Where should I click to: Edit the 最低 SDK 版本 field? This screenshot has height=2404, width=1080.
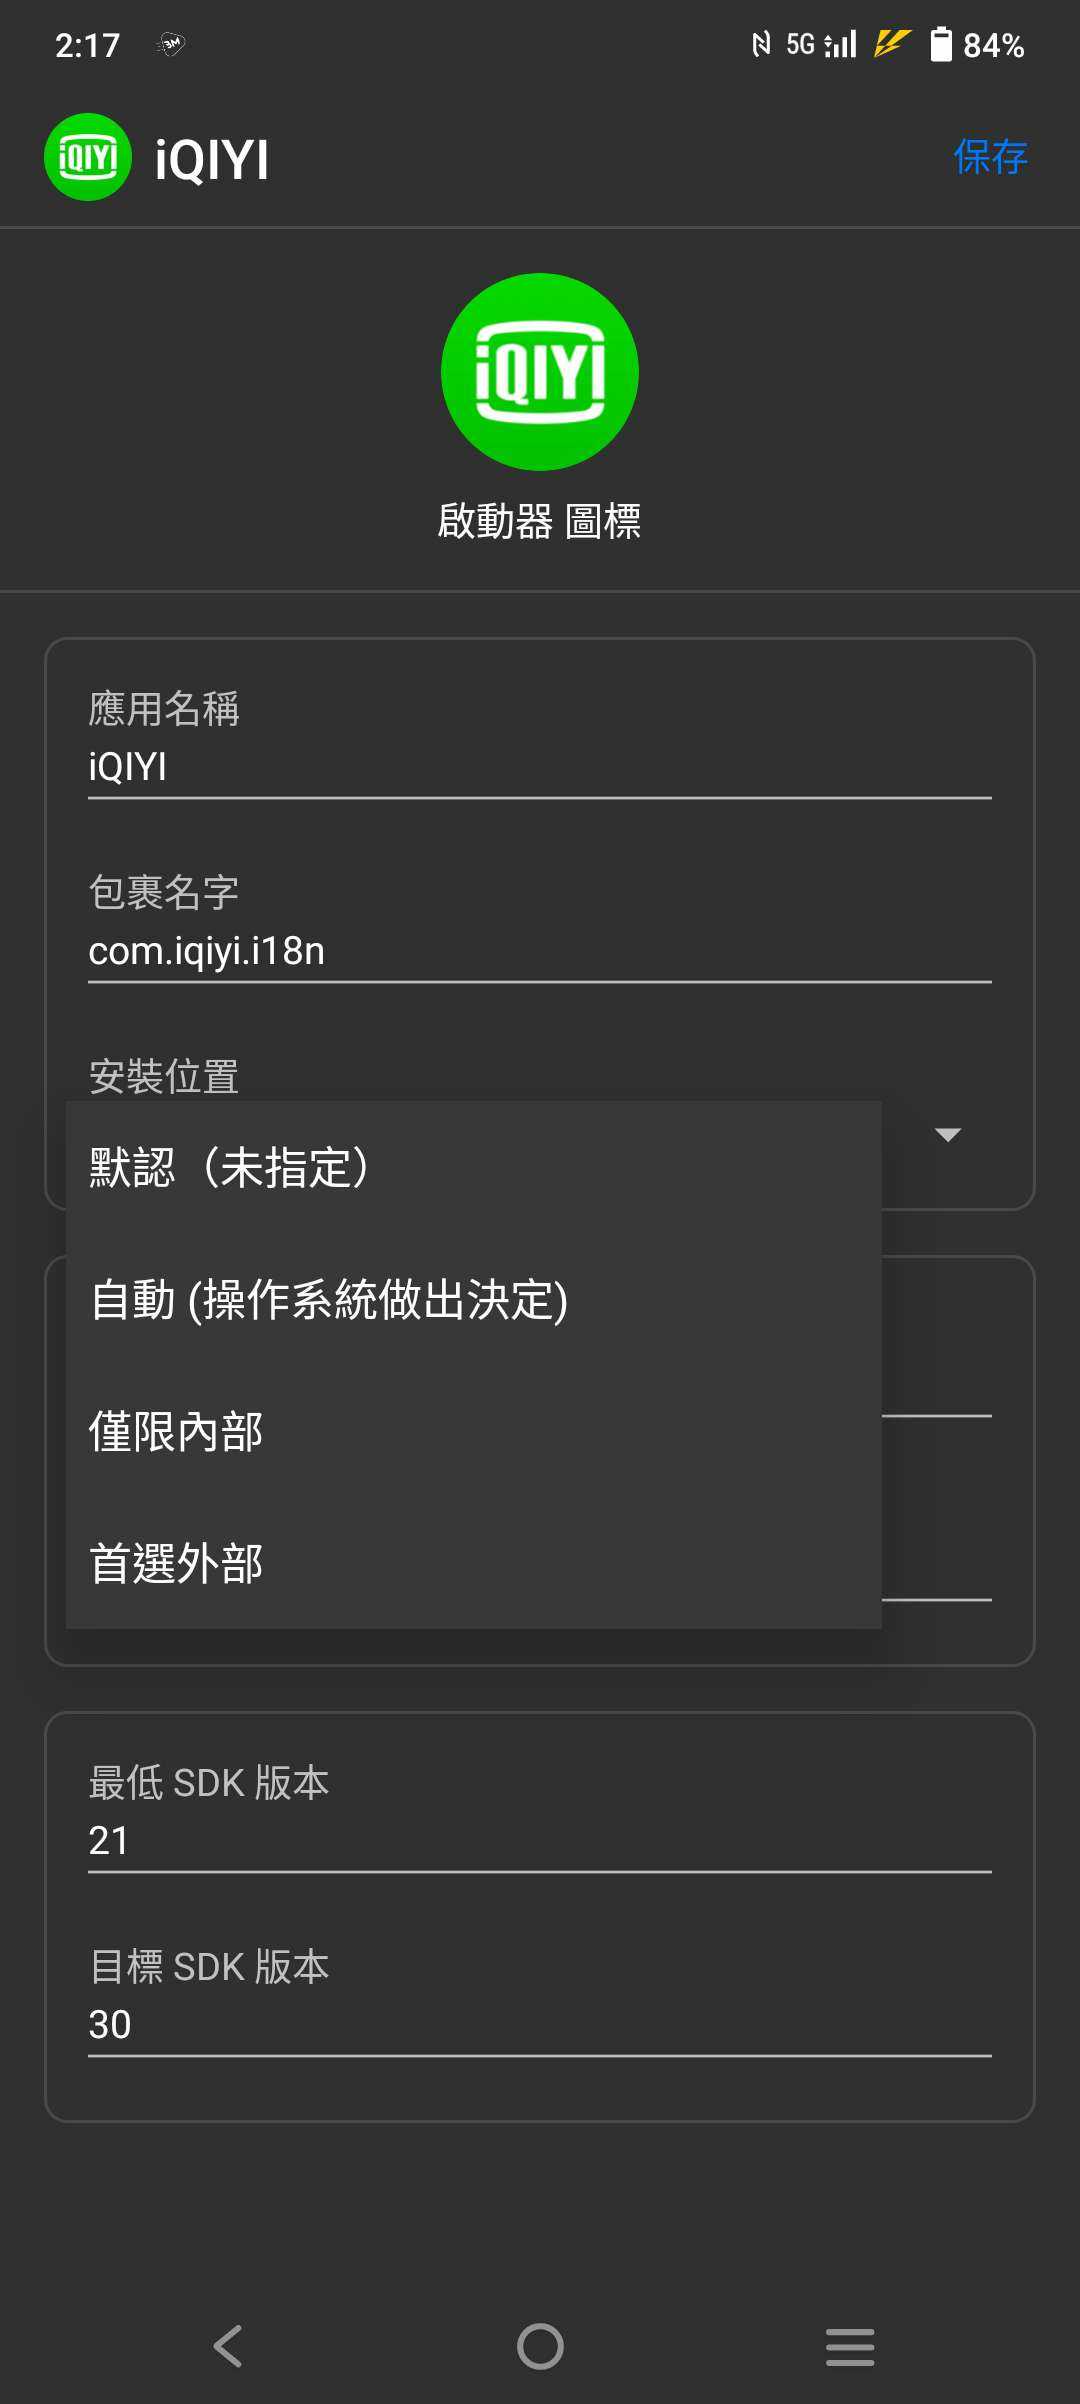coord(540,1840)
